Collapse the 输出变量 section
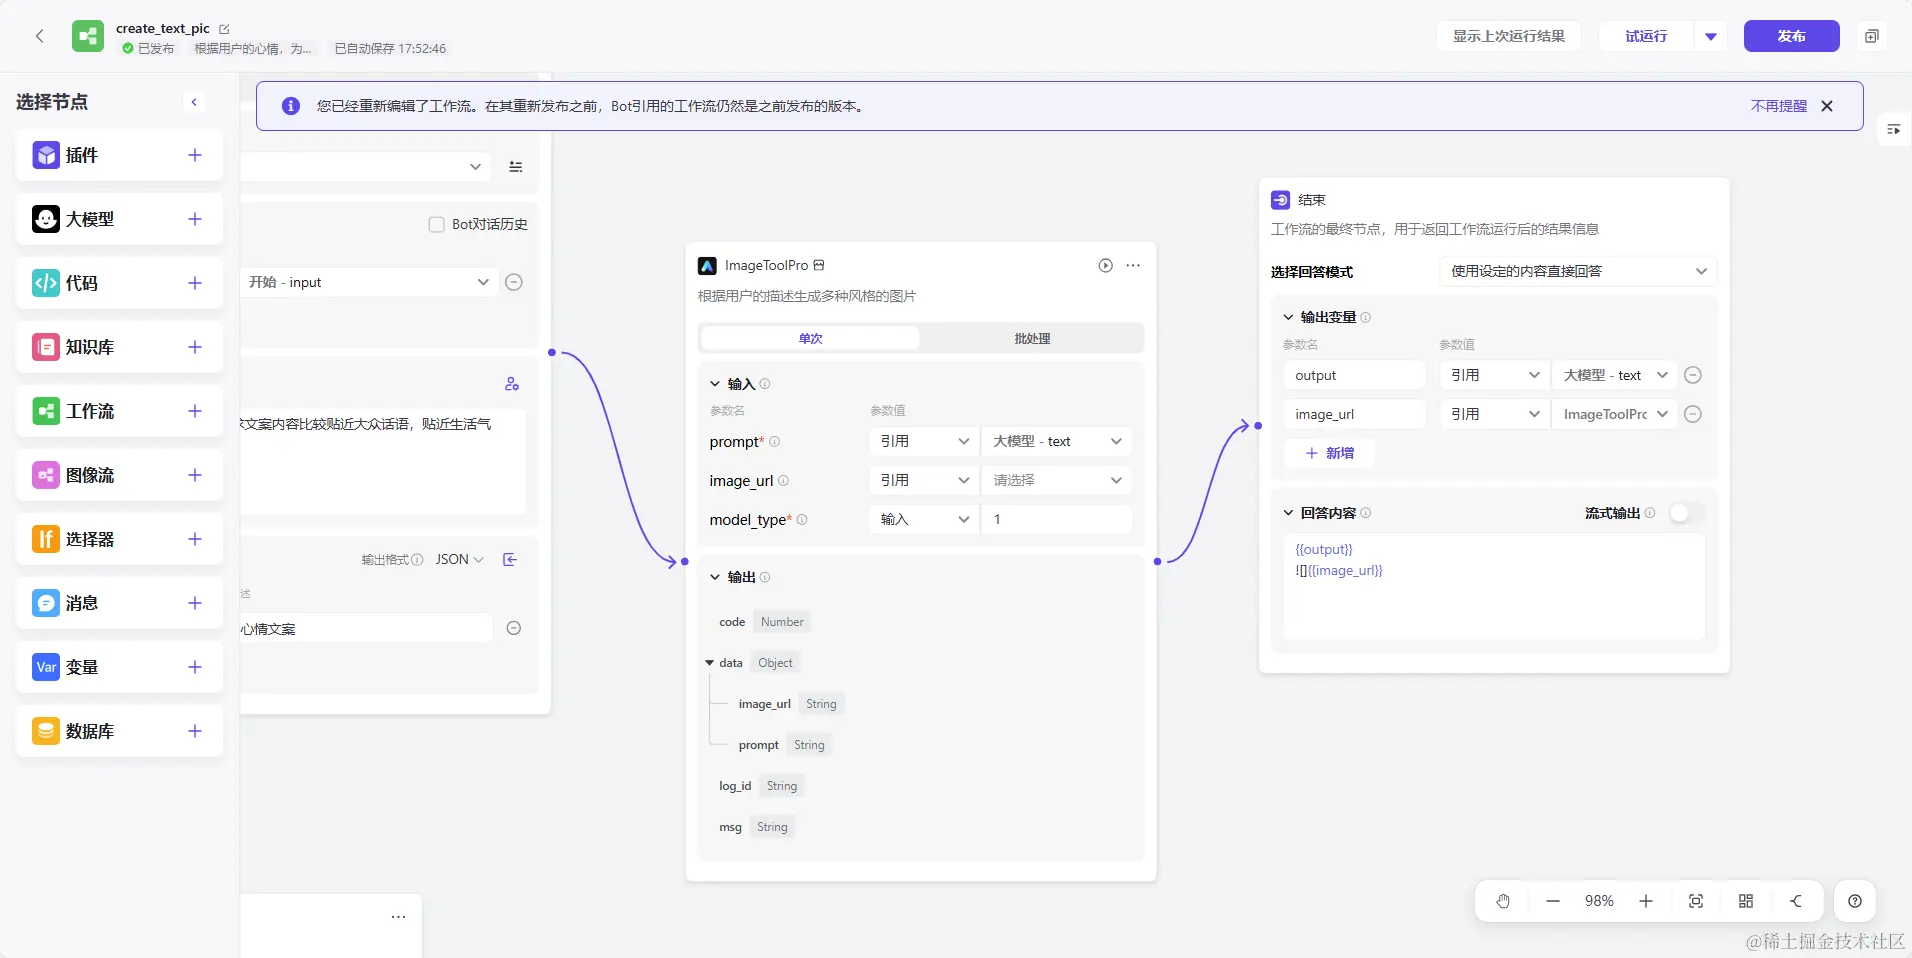Image resolution: width=1912 pixels, height=958 pixels. tap(1289, 317)
